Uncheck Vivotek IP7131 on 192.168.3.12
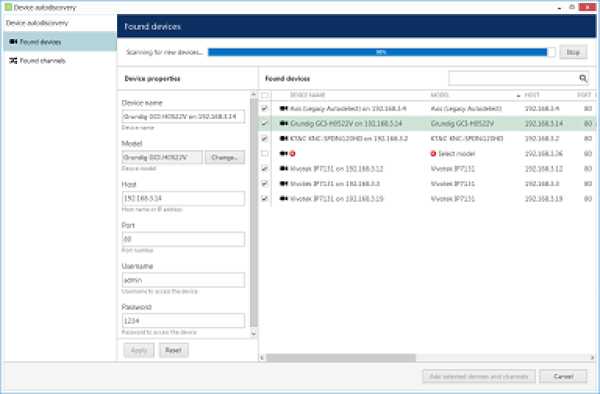600x394 pixels. tap(264, 169)
